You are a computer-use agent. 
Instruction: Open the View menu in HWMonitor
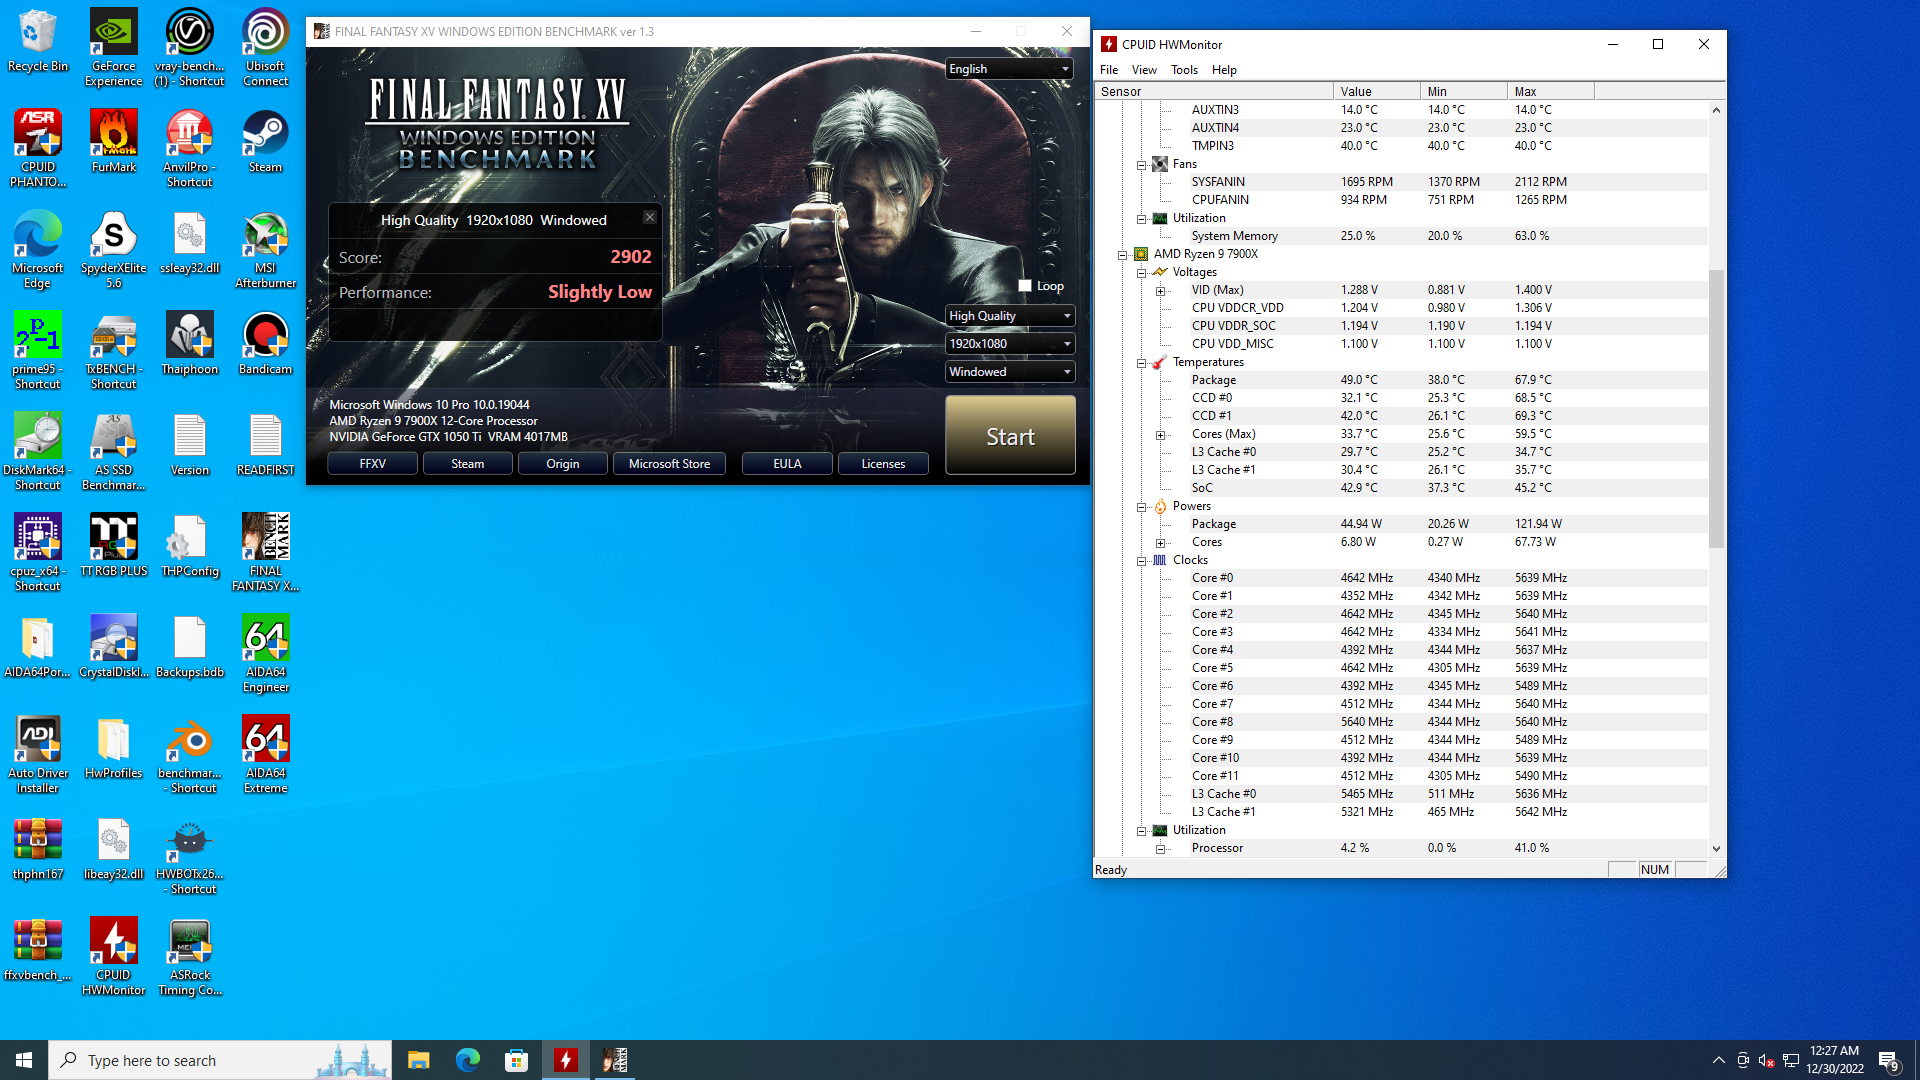click(x=1143, y=70)
